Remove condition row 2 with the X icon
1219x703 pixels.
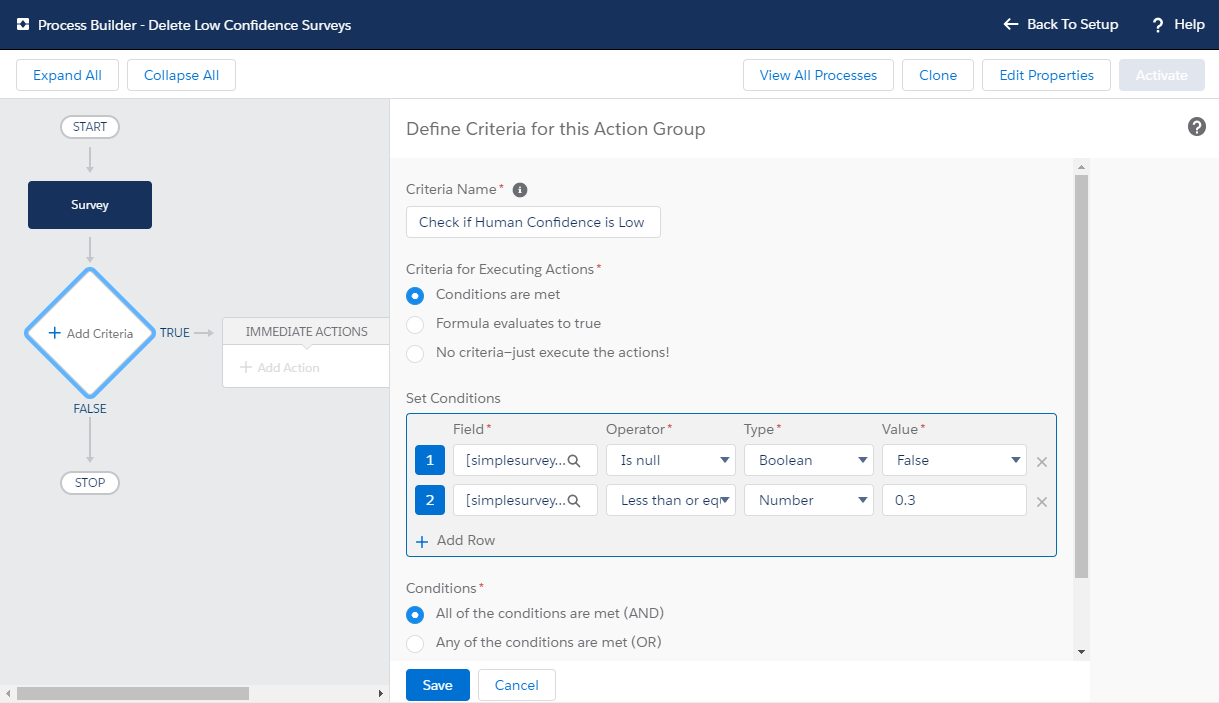1041,502
